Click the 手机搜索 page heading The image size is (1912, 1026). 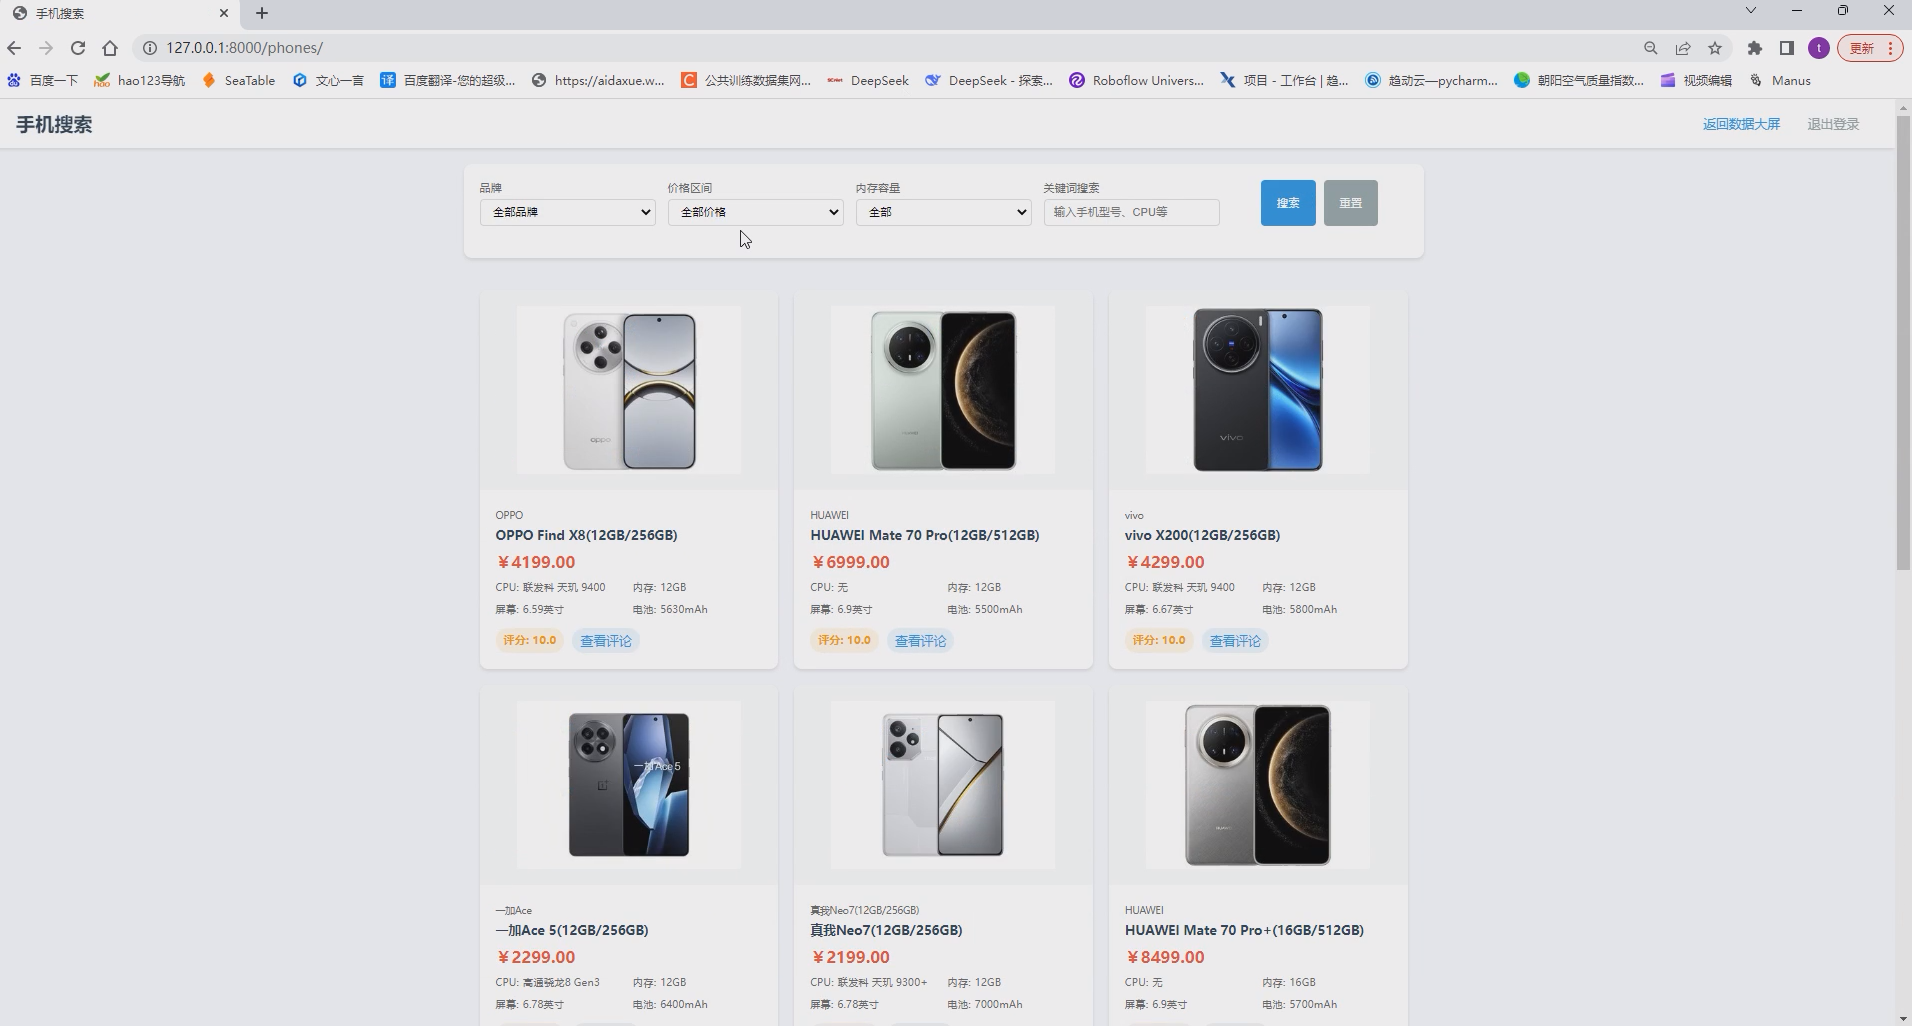[x=54, y=125]
